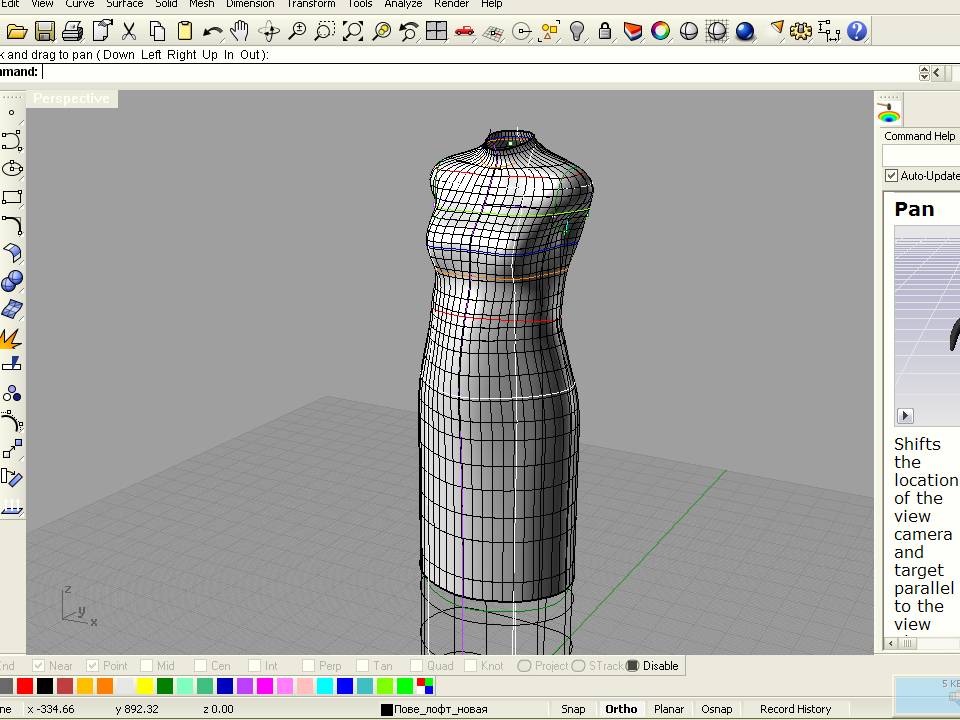Viewport: 960px width, 720px height.
Task: Open Options with the gear icon
Action: click(800, 32)
